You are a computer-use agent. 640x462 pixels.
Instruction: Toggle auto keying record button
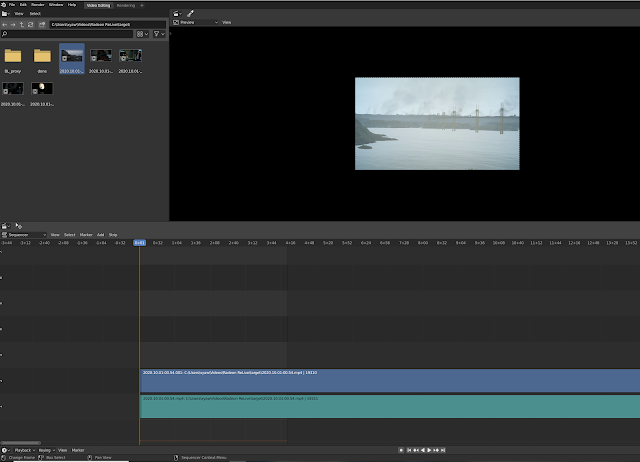point(401,450)
